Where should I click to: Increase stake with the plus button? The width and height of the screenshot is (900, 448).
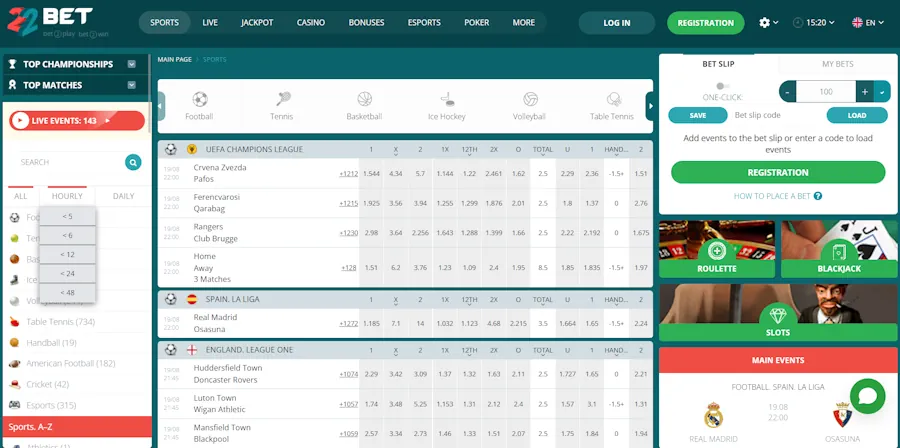point(864,92)
